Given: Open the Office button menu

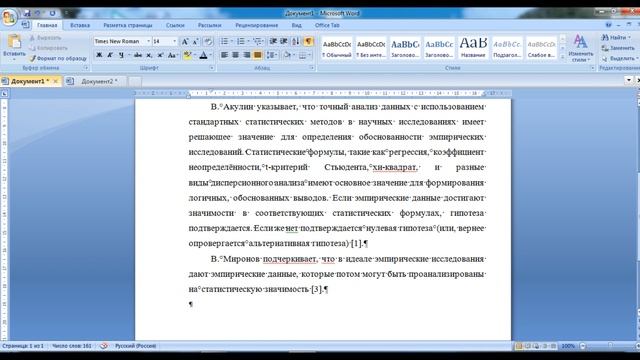Looking at the screenshot, I should click(x=9, y=17).
